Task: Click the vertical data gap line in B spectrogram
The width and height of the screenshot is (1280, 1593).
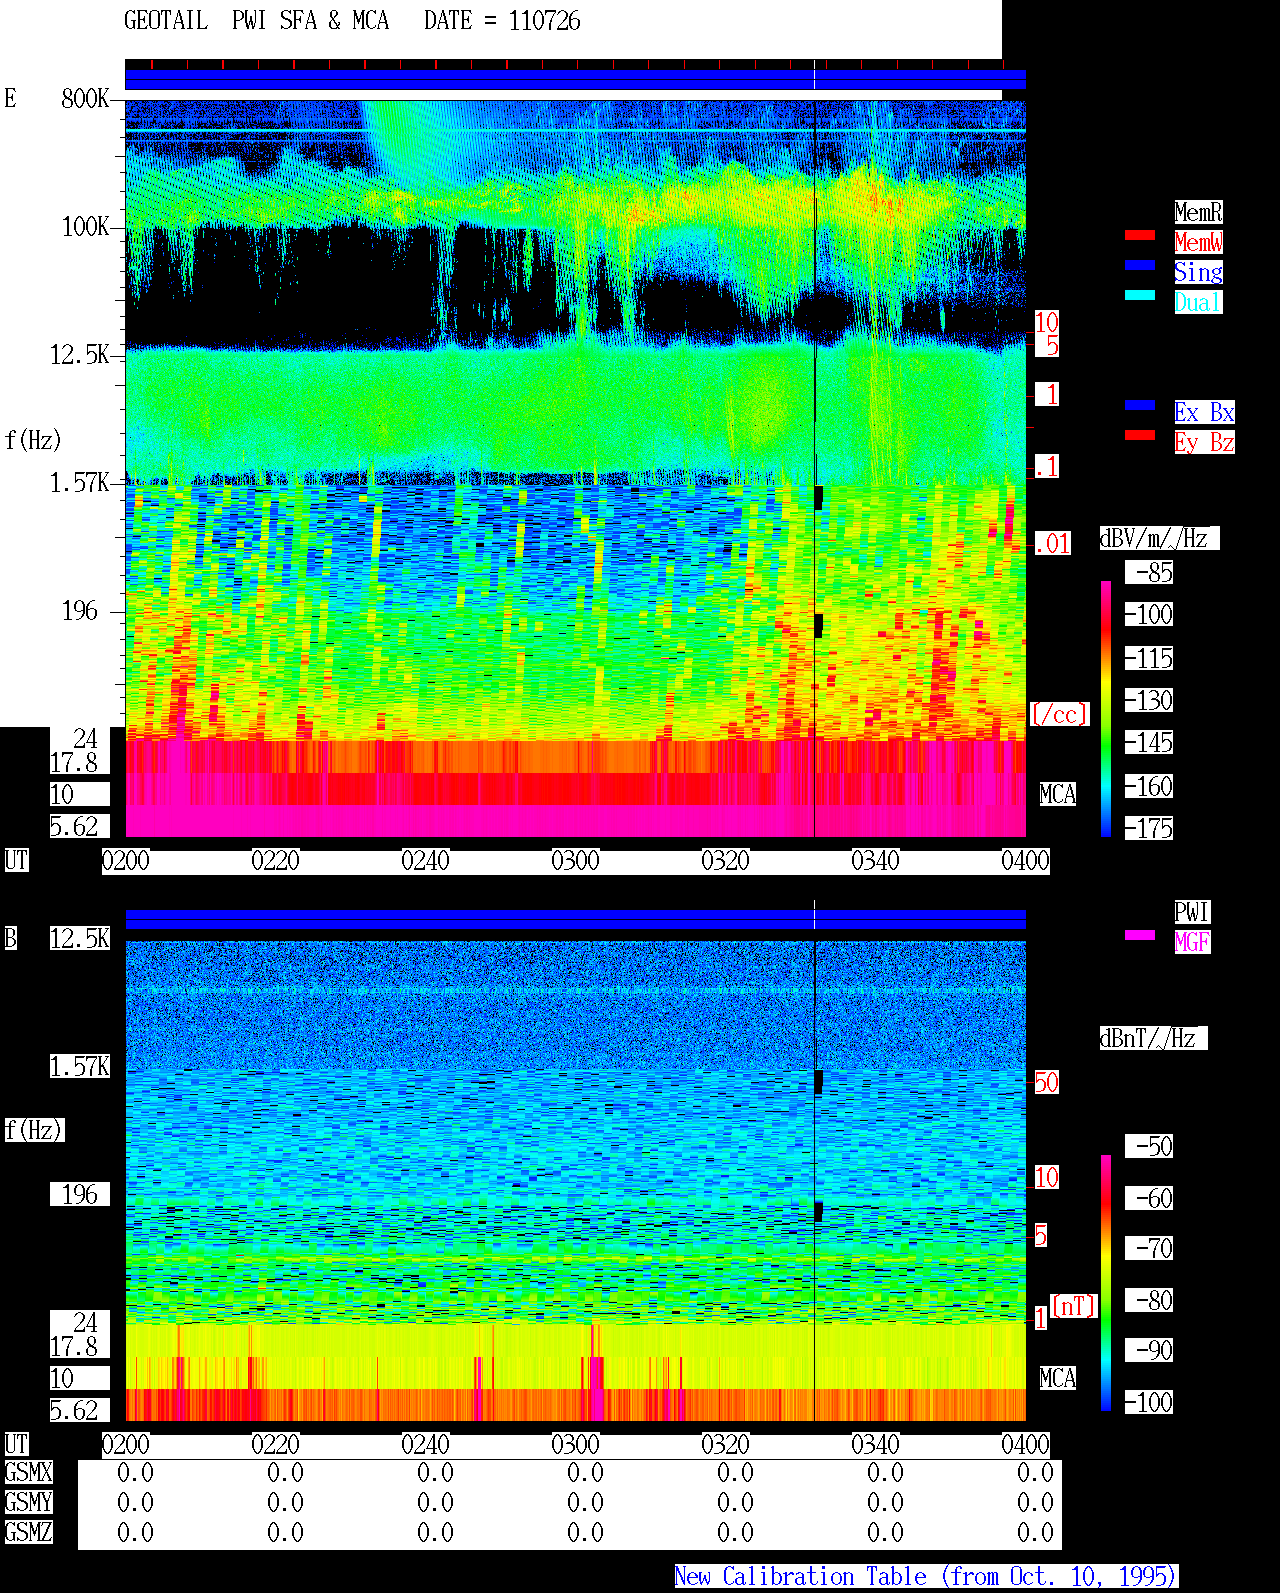Action: (x=815, y=1180)
